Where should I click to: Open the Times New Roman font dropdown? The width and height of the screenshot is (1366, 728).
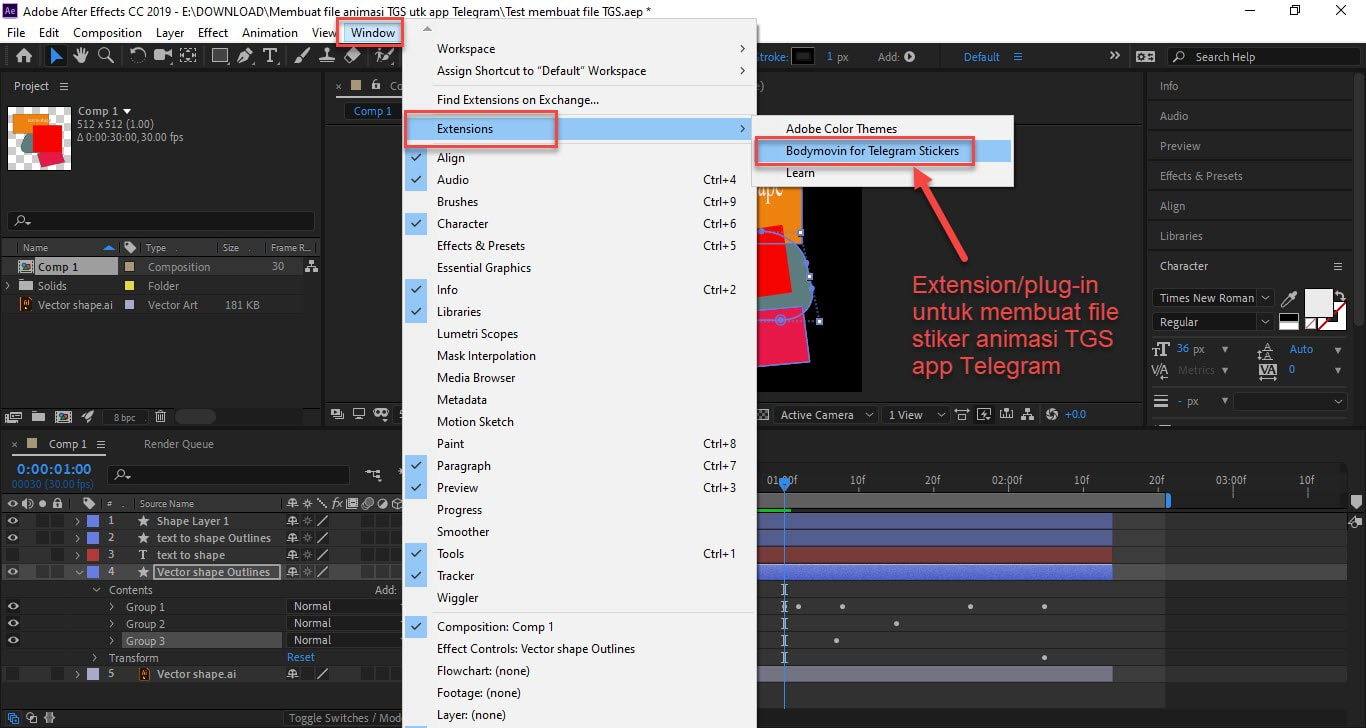coord(1213,298)
